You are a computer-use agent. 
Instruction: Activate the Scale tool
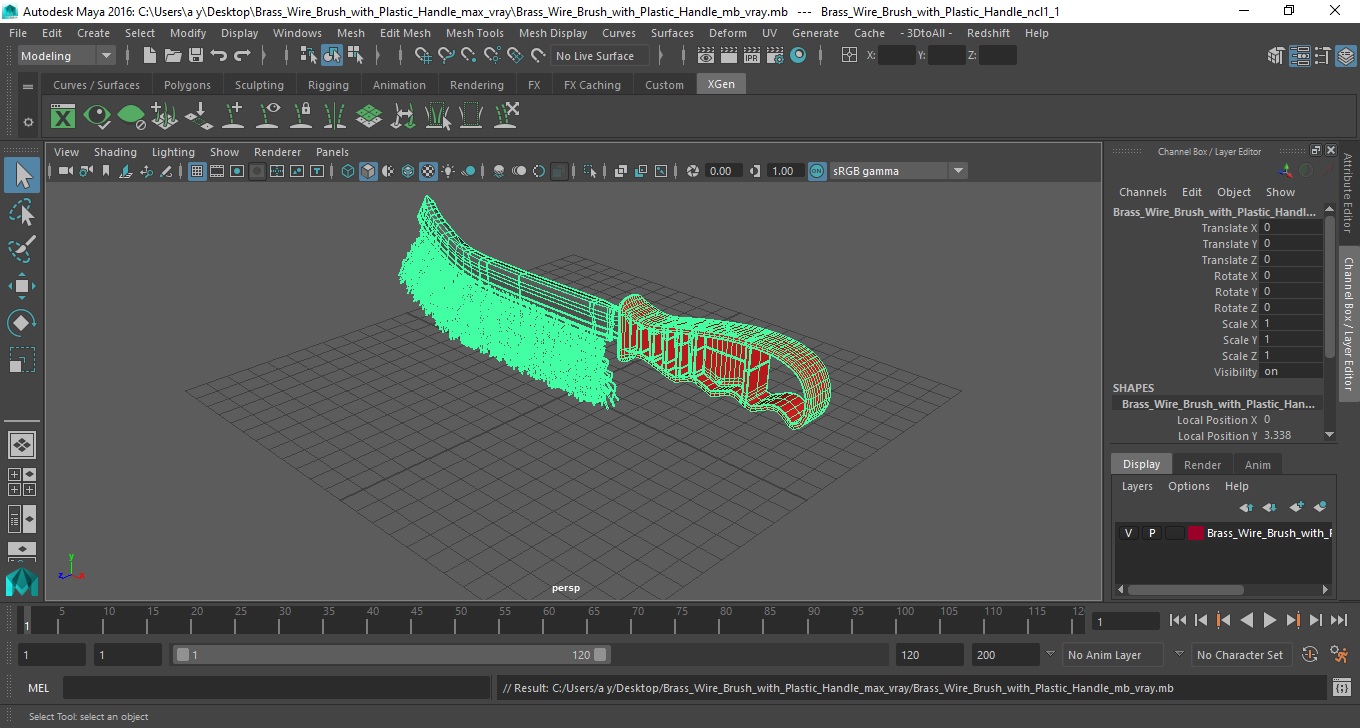click(22, 359)
